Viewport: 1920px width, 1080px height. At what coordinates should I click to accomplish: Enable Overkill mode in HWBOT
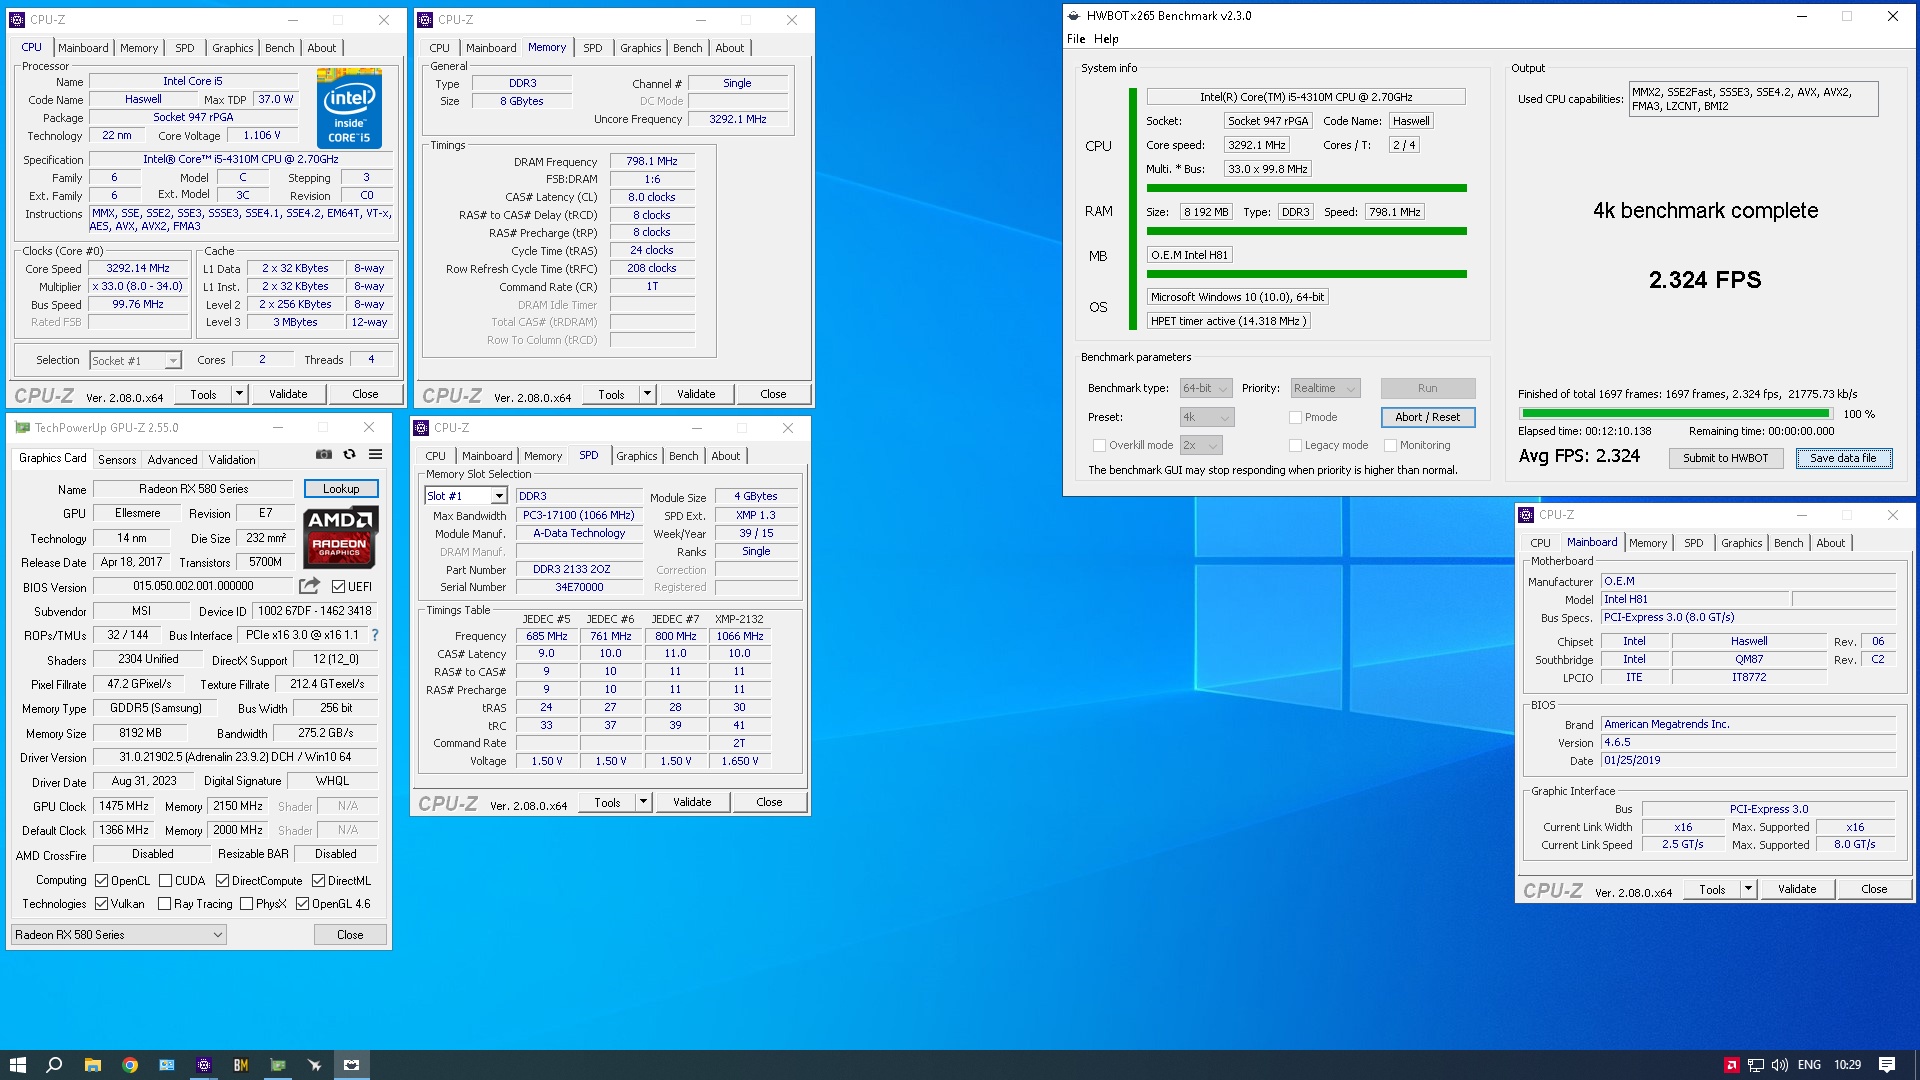tap(1099, 446)
